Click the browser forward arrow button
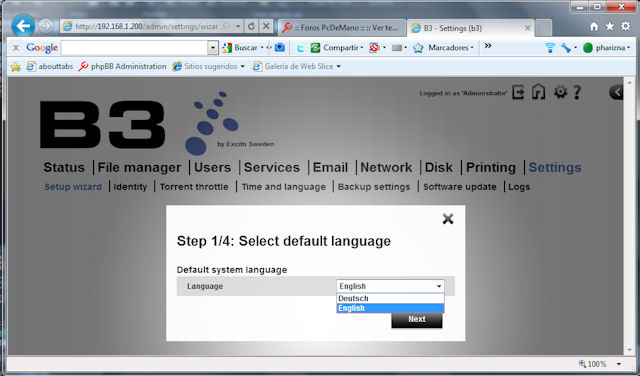 pos(45,26)
